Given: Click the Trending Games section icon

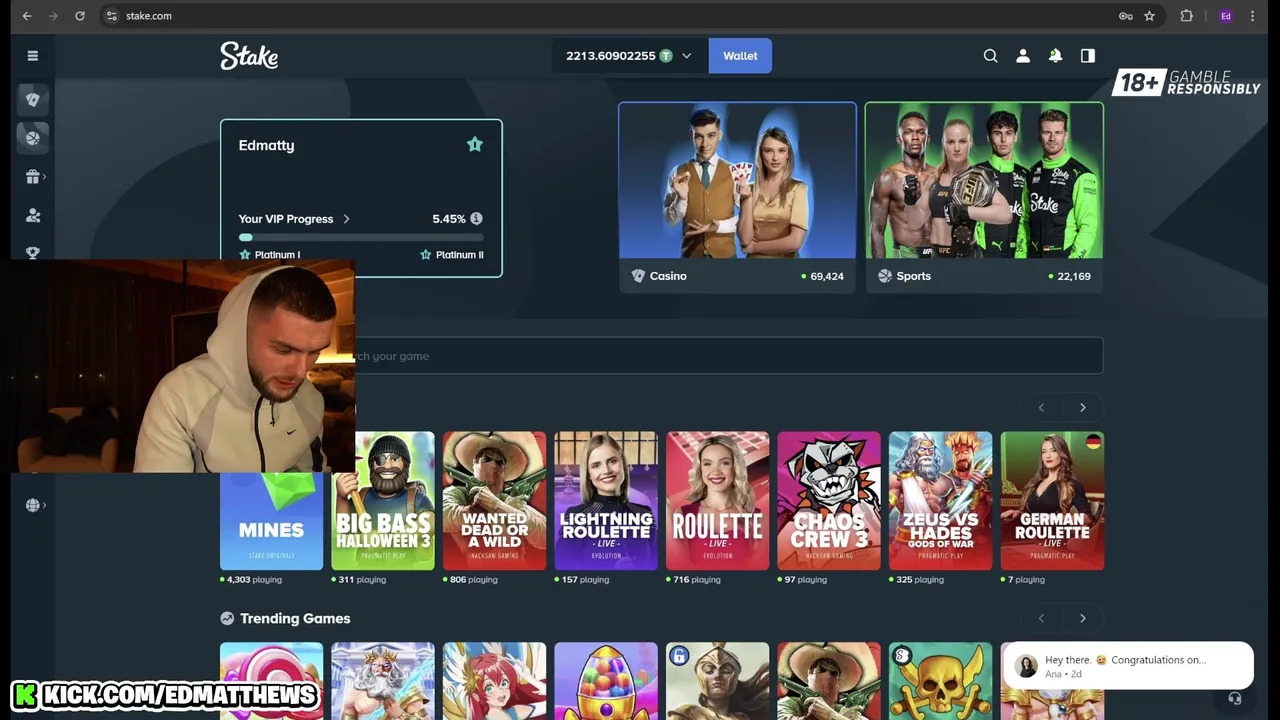Looking at the screenshot, I should tap(227, 618).
